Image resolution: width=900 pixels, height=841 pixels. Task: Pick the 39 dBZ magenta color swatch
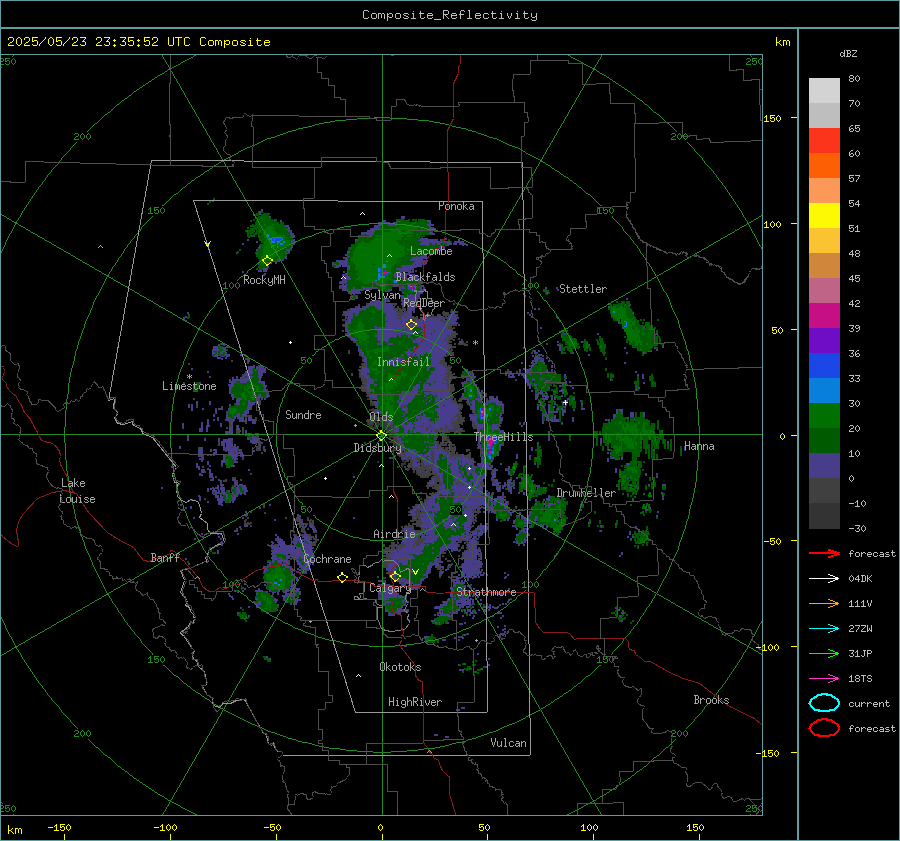[824, 315]
